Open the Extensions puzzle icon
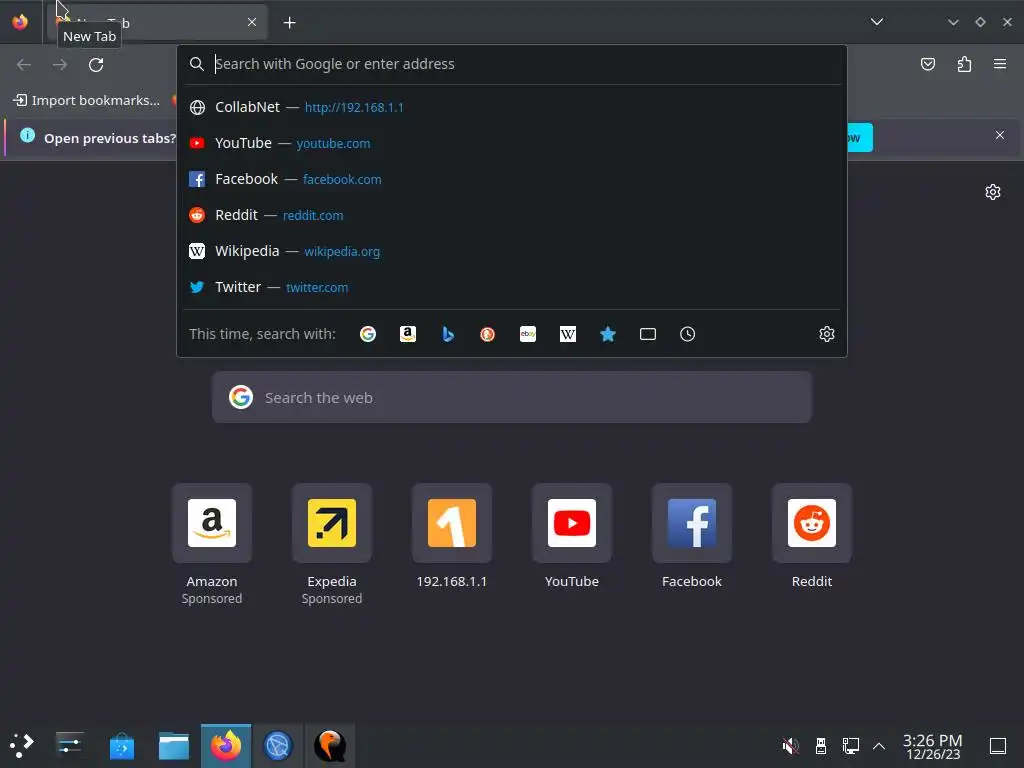The width and height of the screenshot is (1024, 768). 964,64
